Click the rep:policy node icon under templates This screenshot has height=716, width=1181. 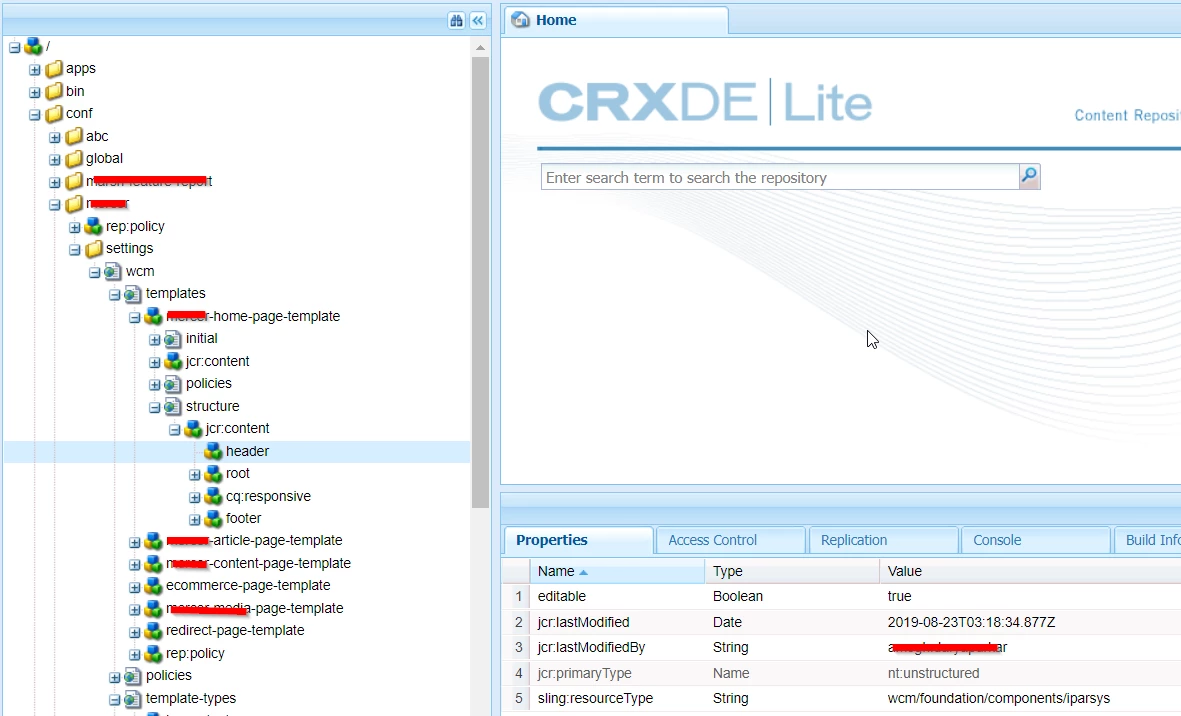pyautogui.click(x=154, y=654)
